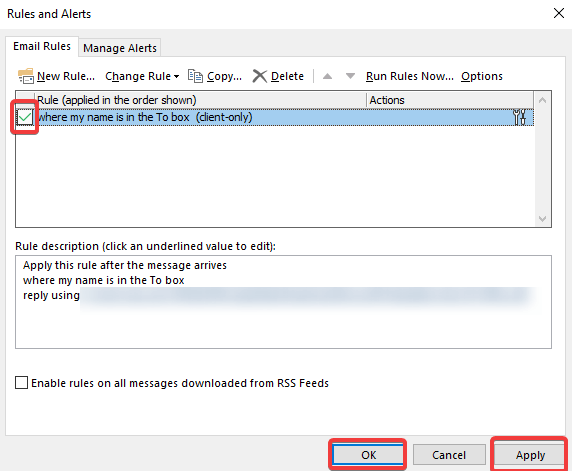Click Run Rules Now...
The image size is (572, 471).
tap(410, 76)
